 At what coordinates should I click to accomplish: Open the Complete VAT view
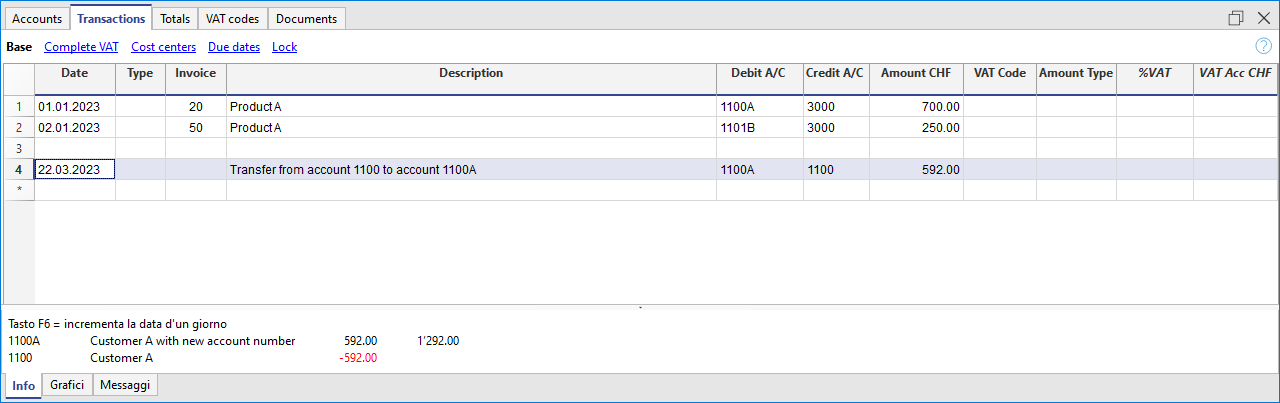coord(81,47)
